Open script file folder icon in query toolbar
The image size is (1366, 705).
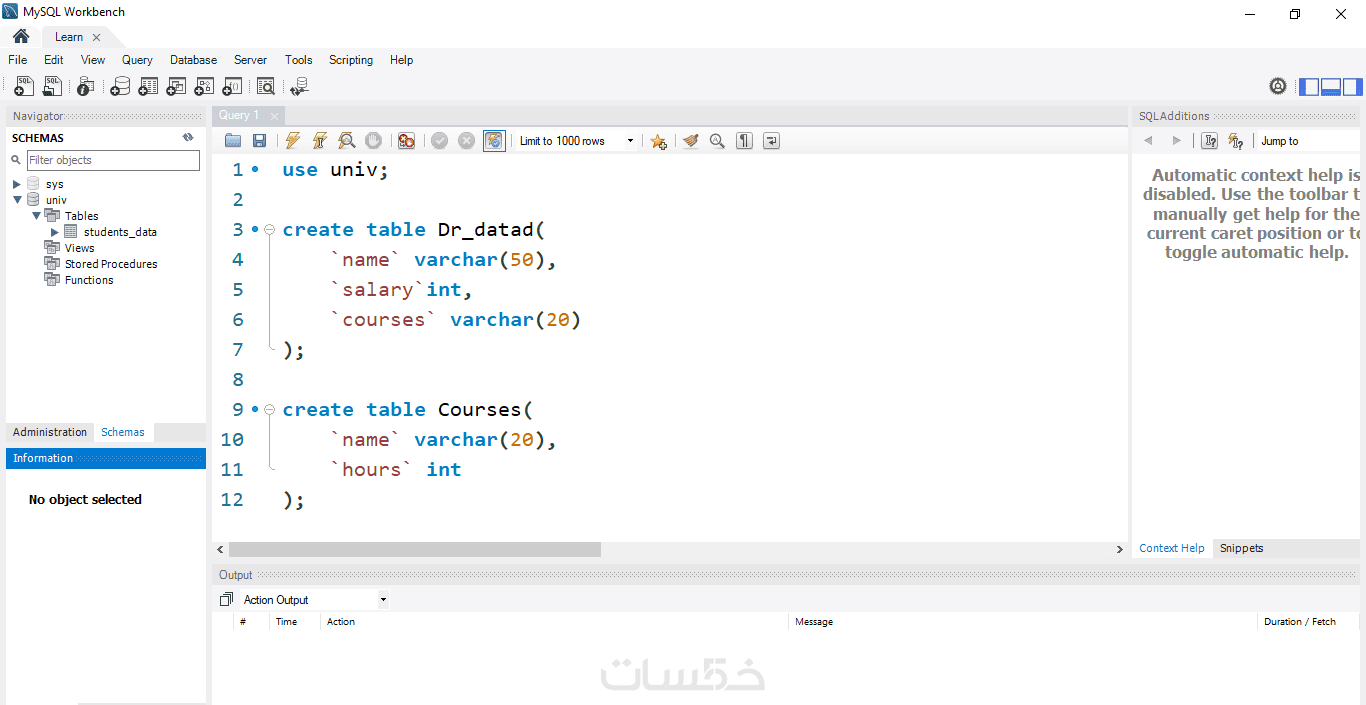click(x=233, y=141)
